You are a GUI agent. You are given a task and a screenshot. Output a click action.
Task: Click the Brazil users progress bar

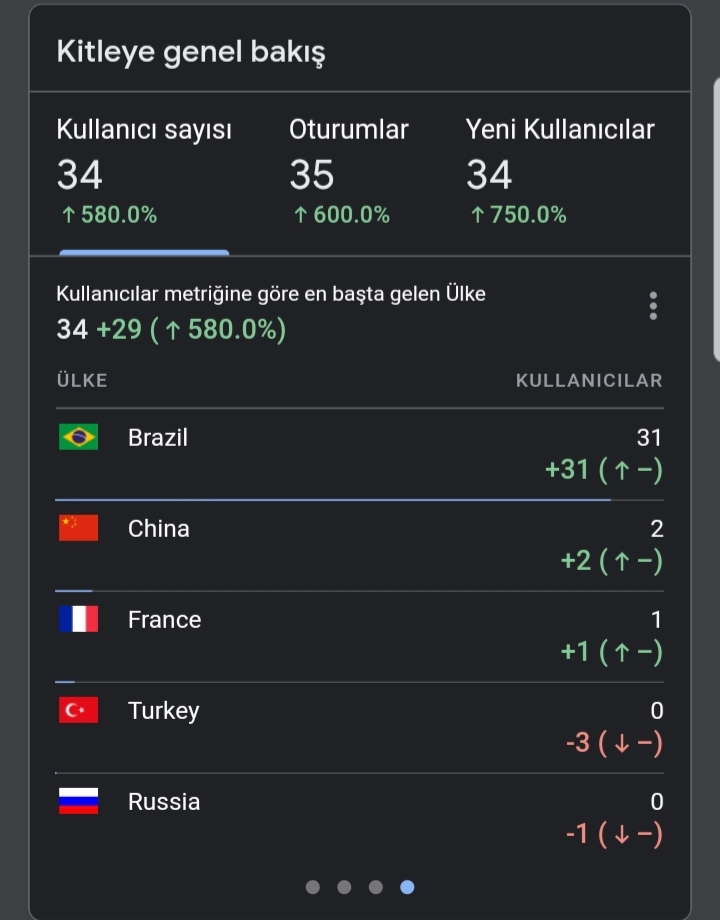[x=333, y=500]
